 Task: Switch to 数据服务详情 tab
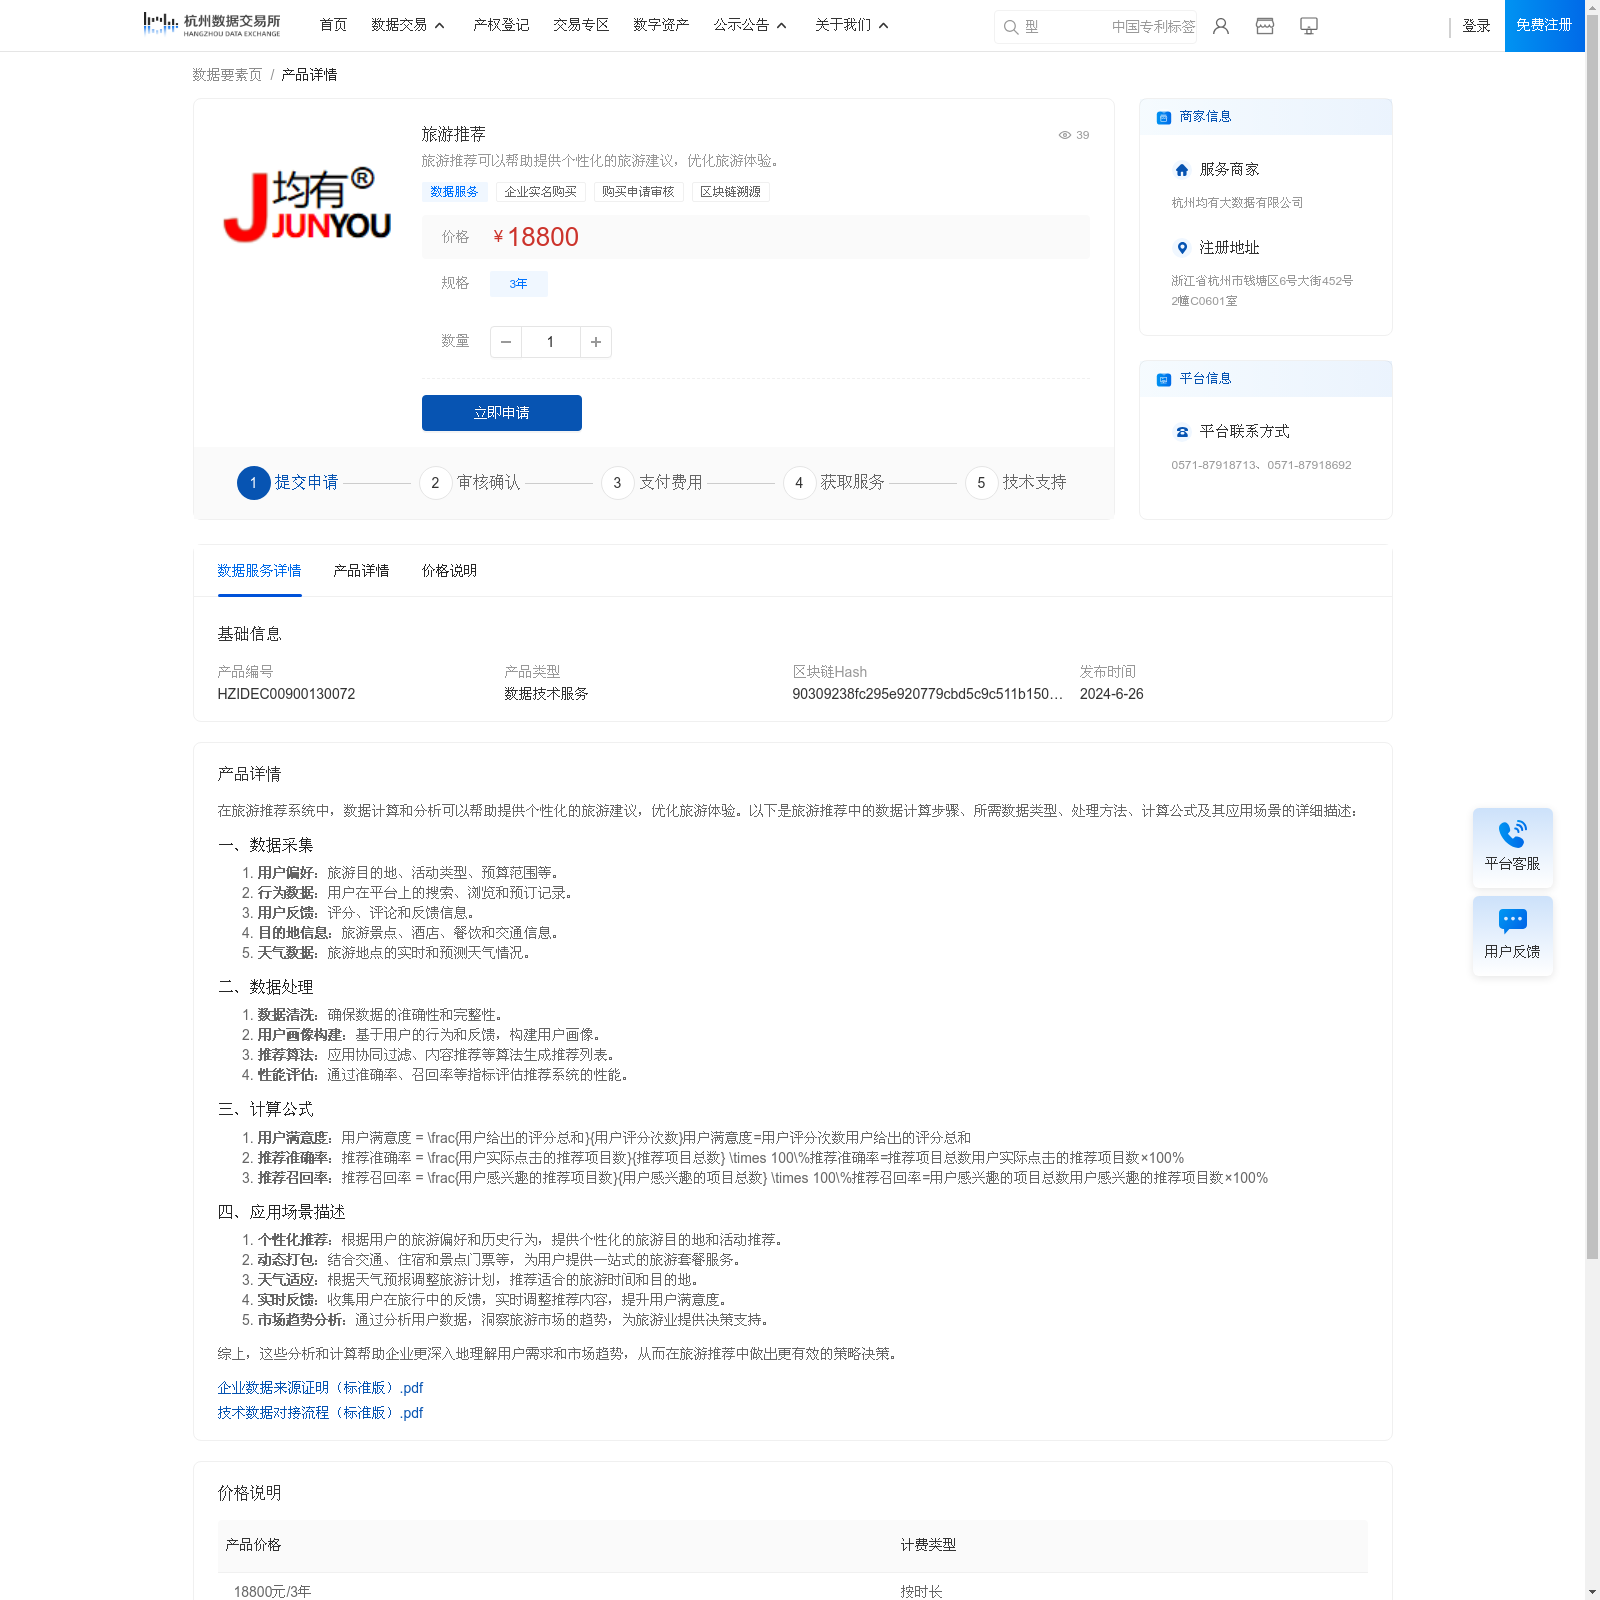tap(259, 571)
